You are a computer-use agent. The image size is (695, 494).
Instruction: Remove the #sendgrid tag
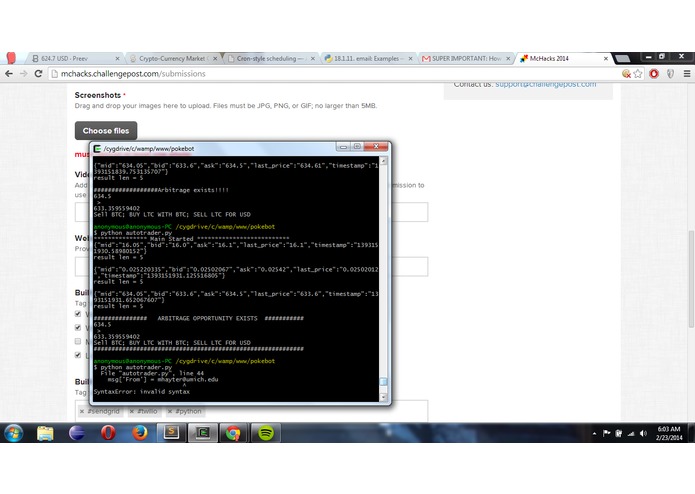click(x=82, y=411)
